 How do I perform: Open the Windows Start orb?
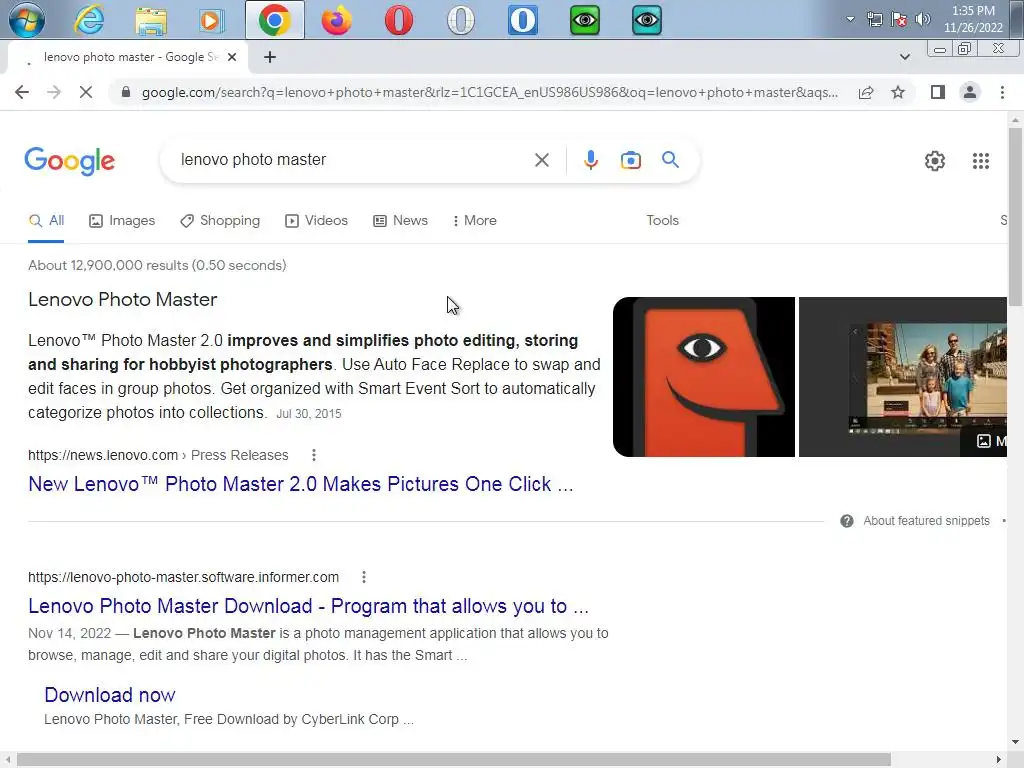pos(26,20)
